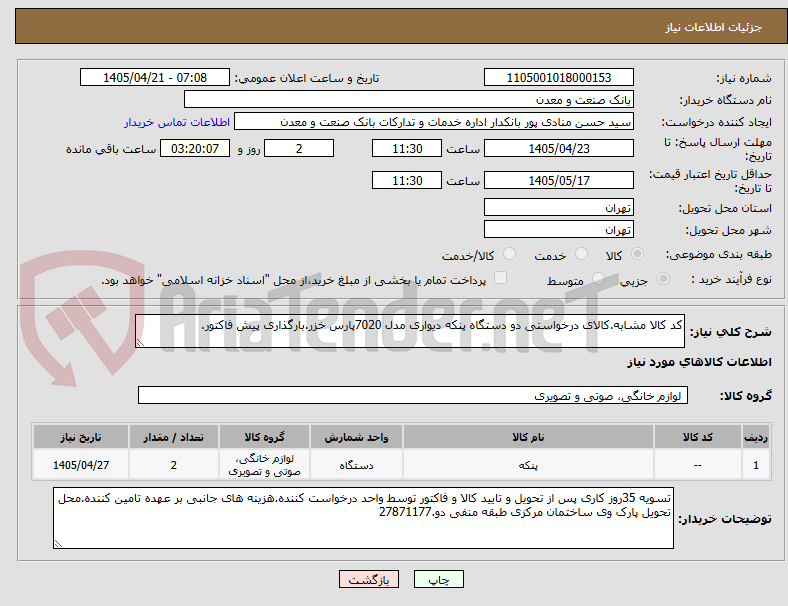Click the دستگاه unit cell

[356, 465]
